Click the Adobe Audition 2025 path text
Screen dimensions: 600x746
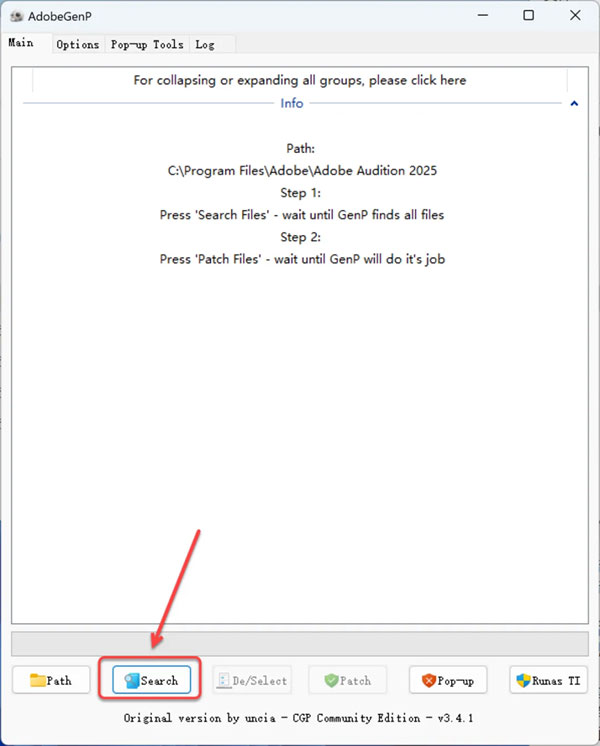tap(302, 170)
